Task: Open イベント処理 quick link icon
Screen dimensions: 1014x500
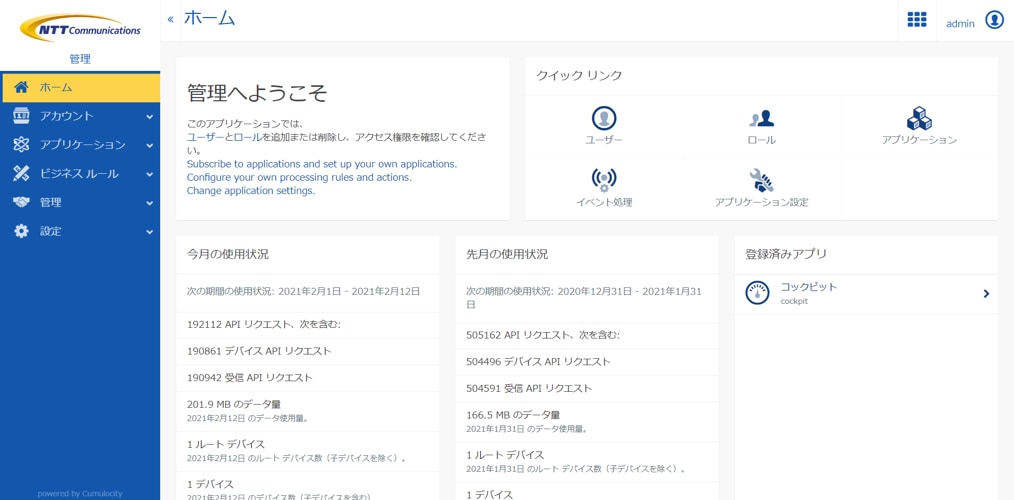Action: 604,180
